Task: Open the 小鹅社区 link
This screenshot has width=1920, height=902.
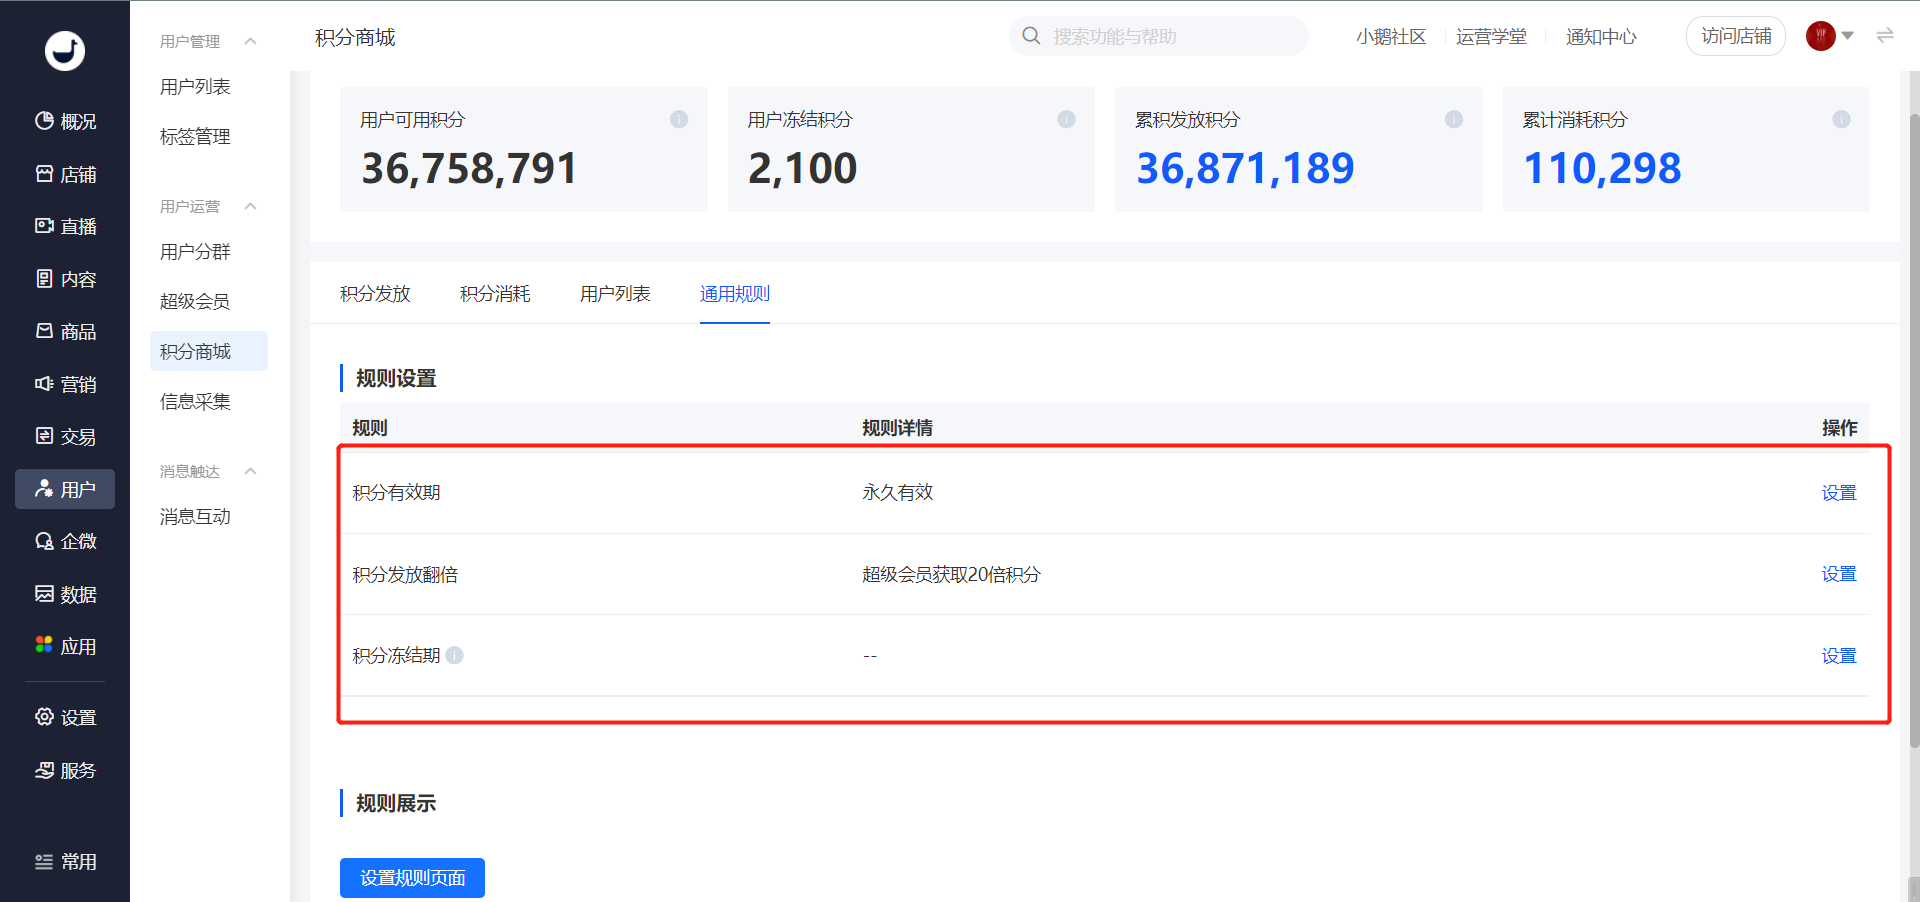Action: tap(1391, 36)
